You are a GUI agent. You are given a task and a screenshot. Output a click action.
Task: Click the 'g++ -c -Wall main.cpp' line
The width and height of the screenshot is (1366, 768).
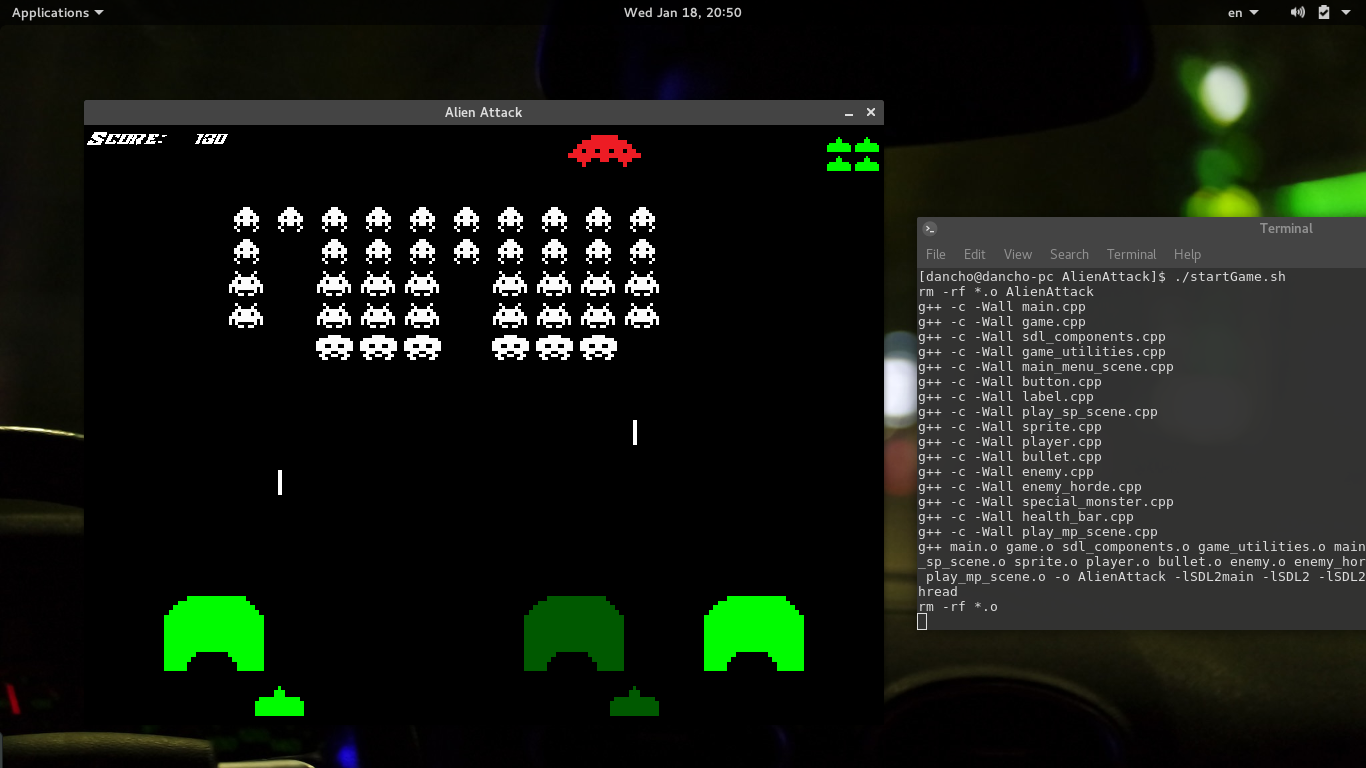coord(1002,307)
